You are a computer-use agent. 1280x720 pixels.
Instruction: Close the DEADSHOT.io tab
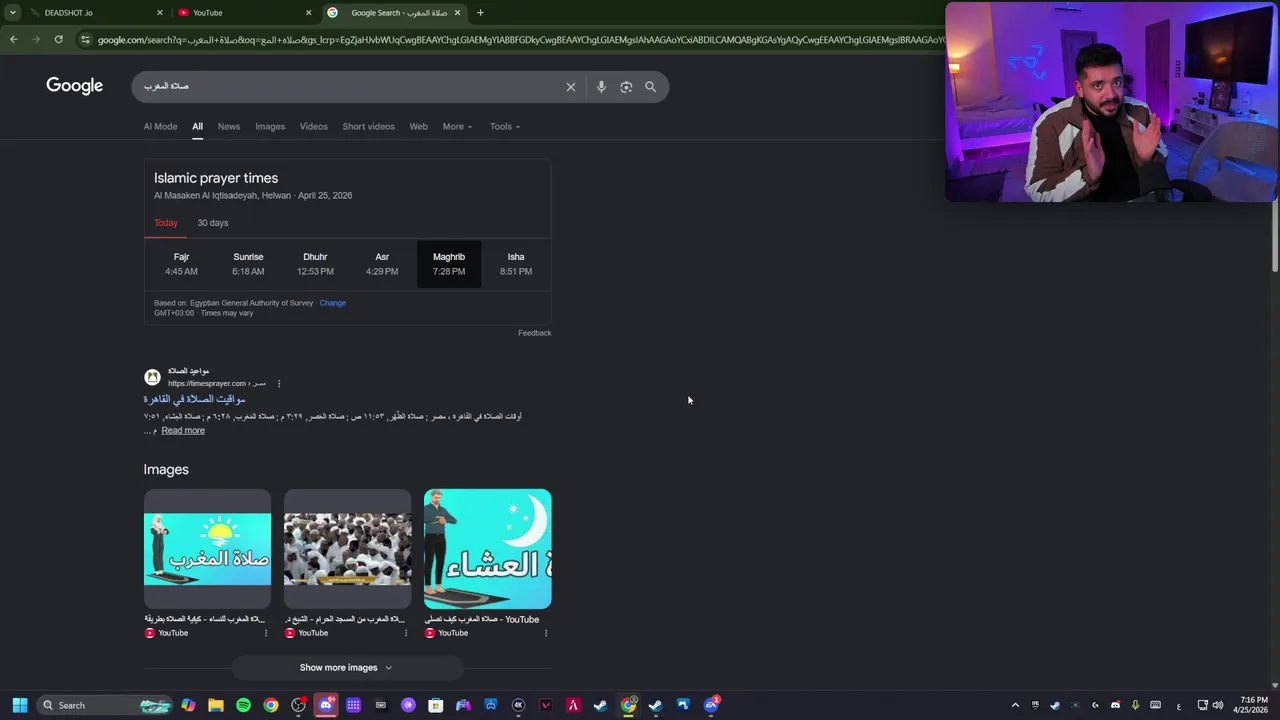159,13
